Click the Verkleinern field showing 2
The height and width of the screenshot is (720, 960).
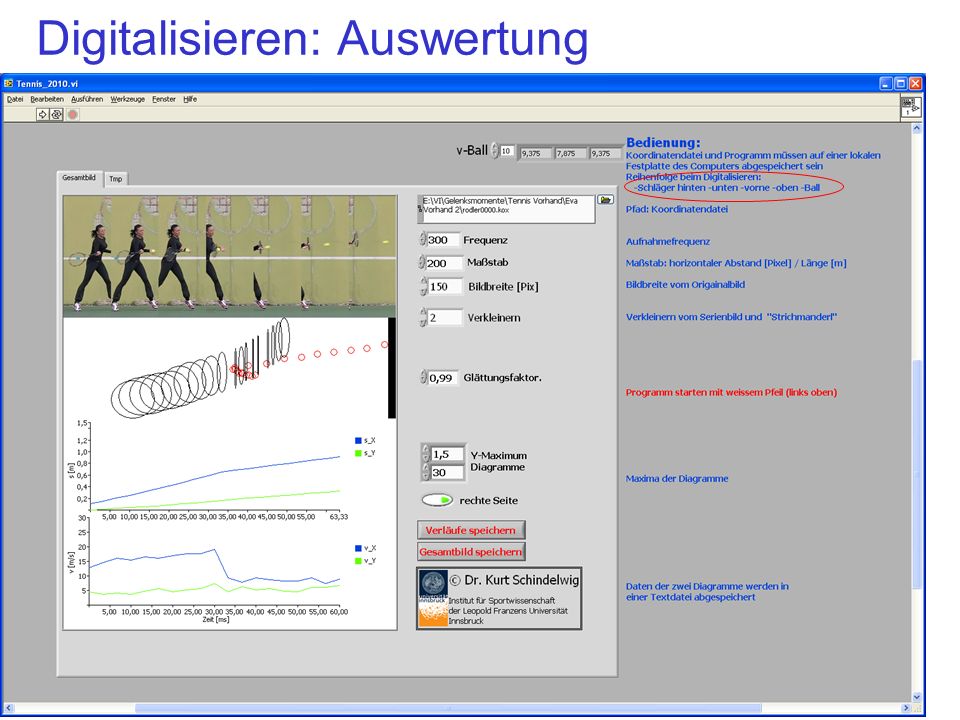[x=444, y=317]
